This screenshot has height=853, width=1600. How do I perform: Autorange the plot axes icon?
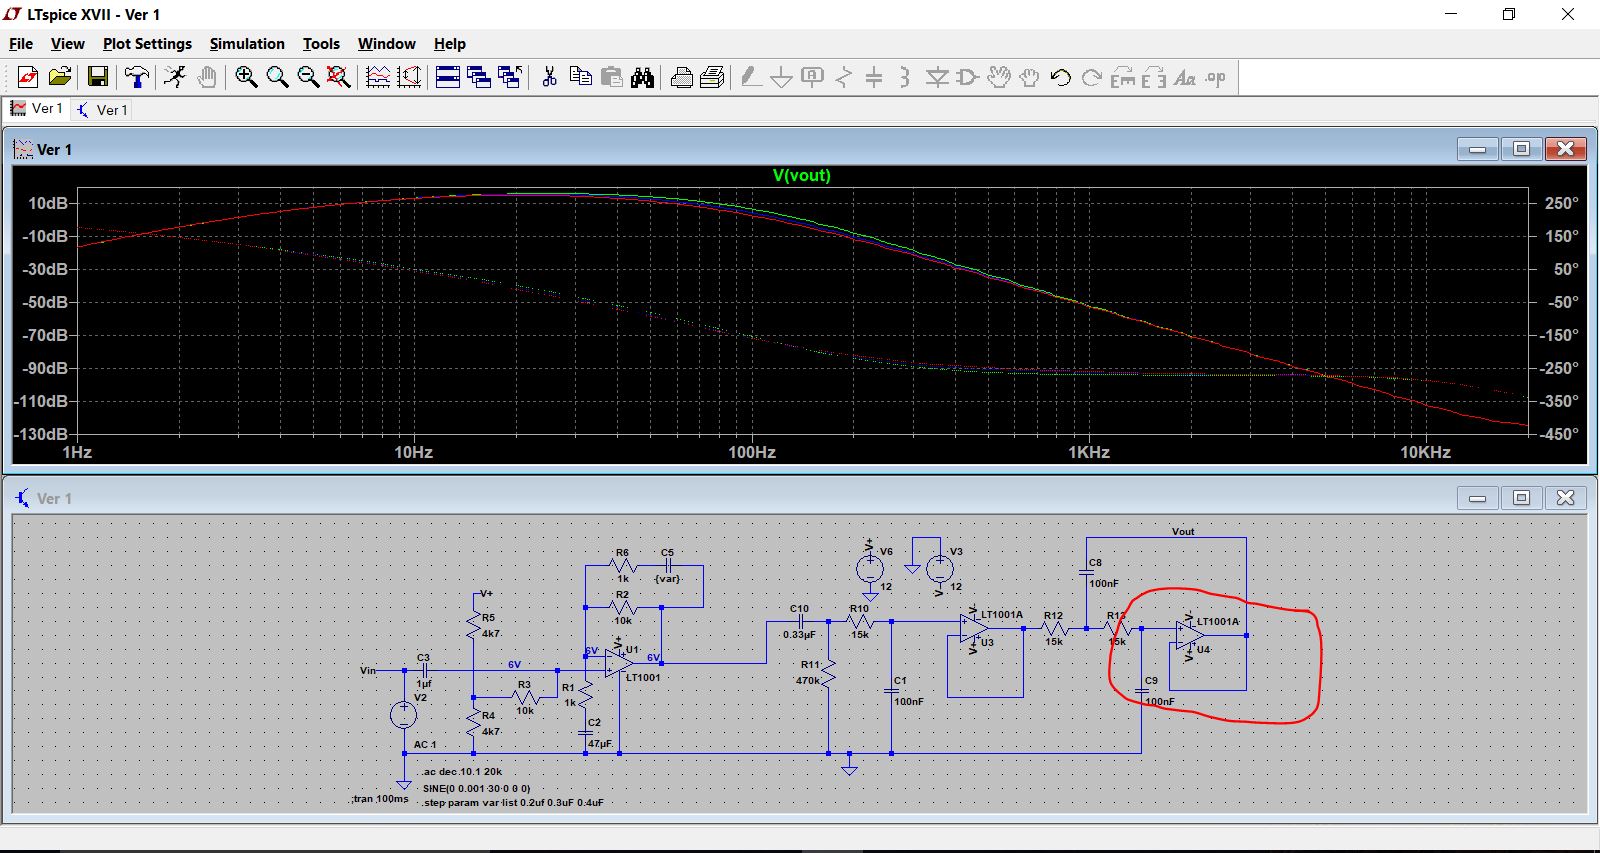tap(409, 77)
